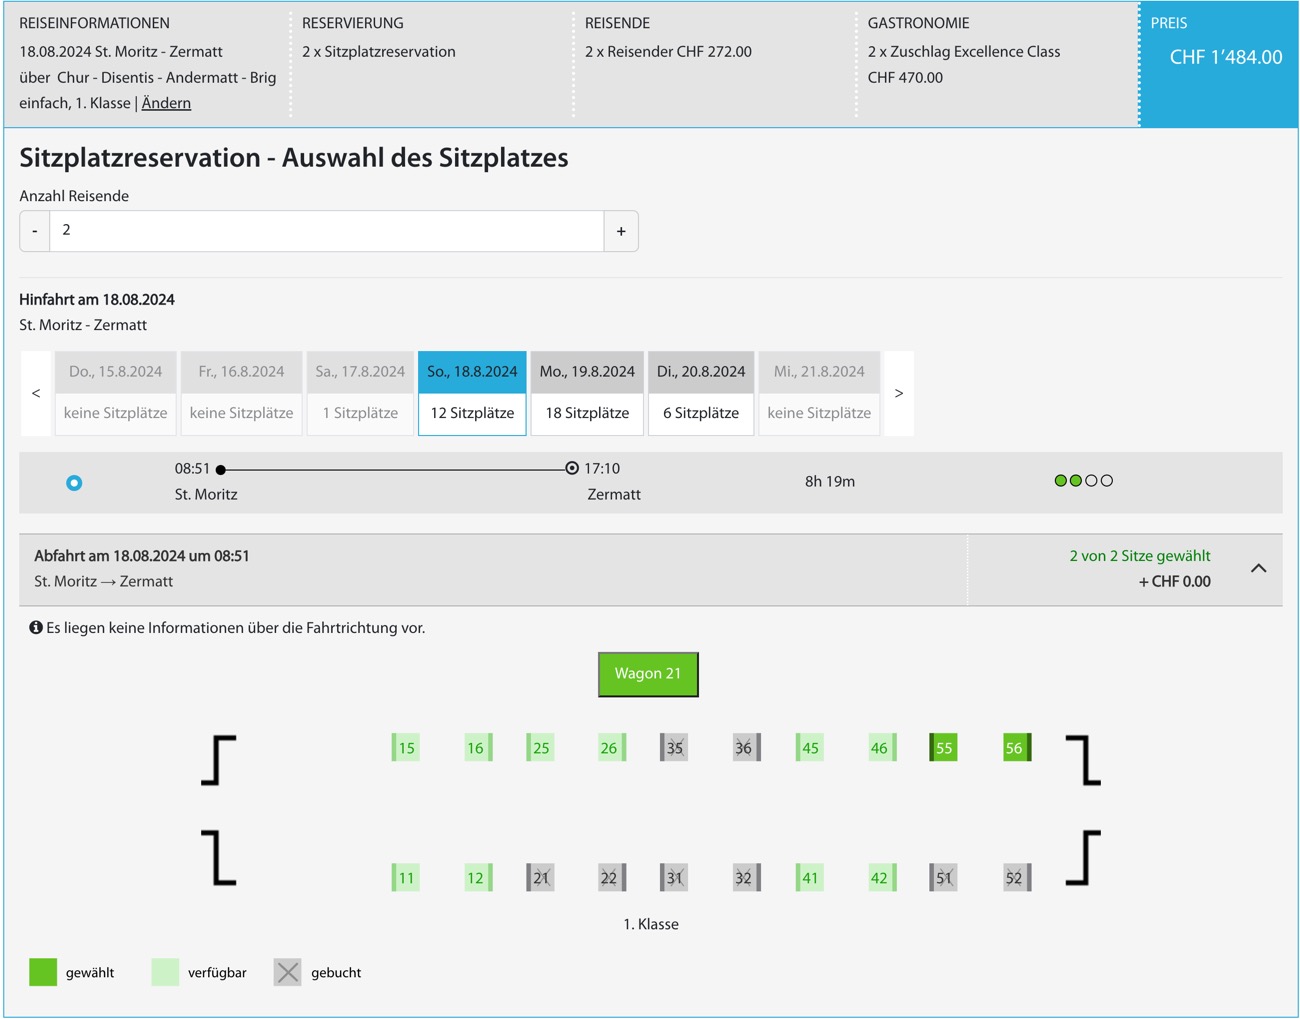
Task: Click booked seat 52
Action: [x=1017, y=878]
